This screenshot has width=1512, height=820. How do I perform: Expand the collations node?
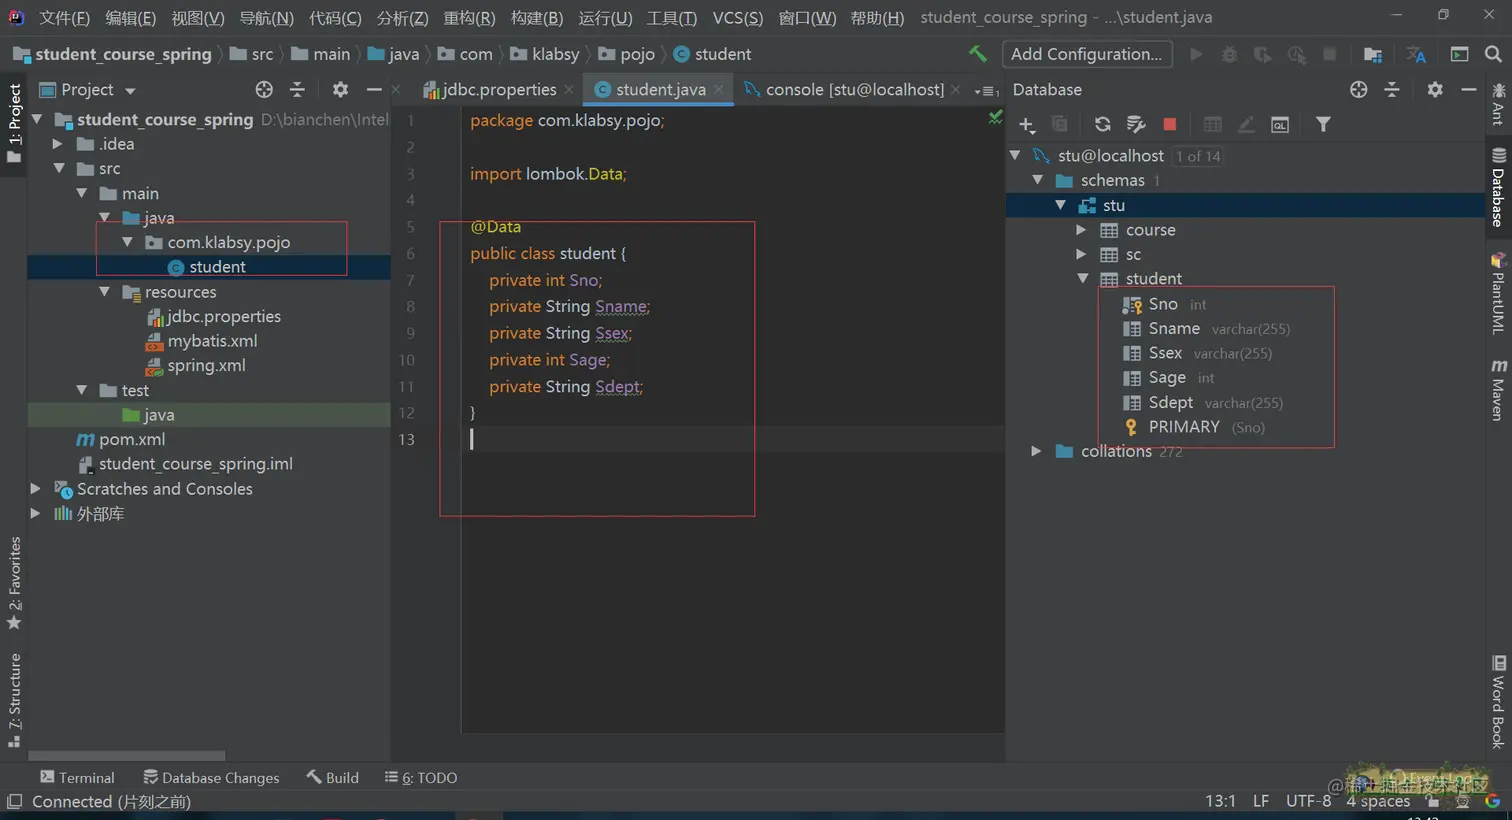[x=1036, y=451]
